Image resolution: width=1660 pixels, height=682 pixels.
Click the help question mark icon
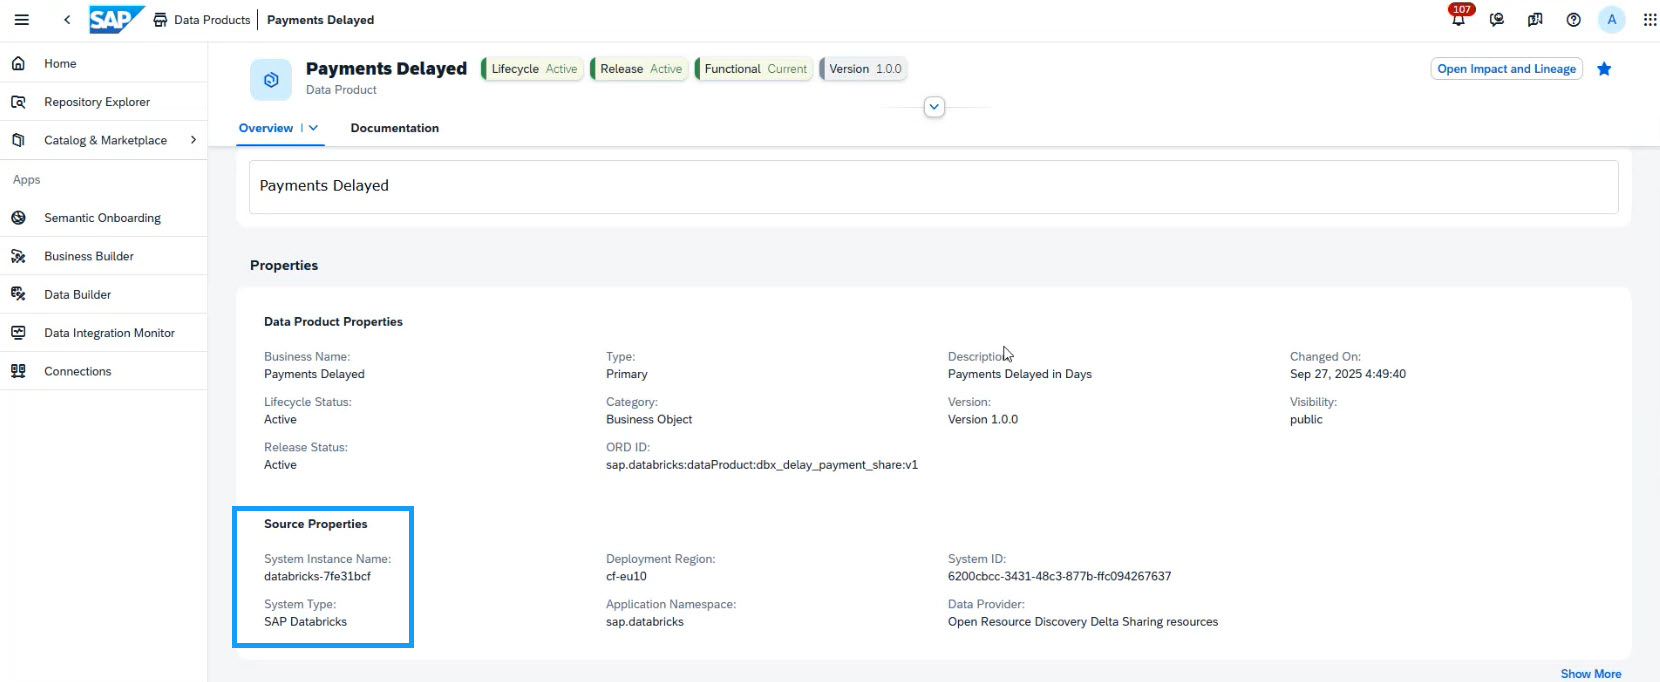coord(1573,19)
